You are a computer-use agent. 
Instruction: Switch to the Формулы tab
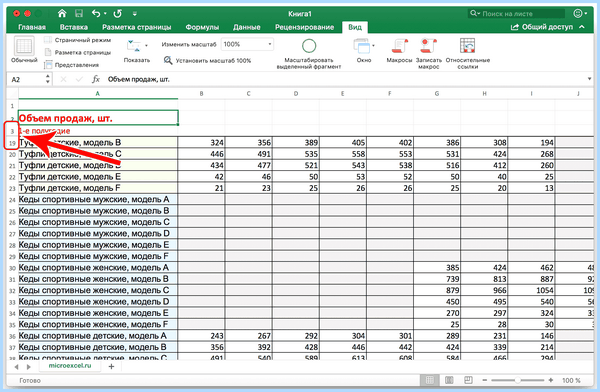pyautogui.click(x=202, y=27)
